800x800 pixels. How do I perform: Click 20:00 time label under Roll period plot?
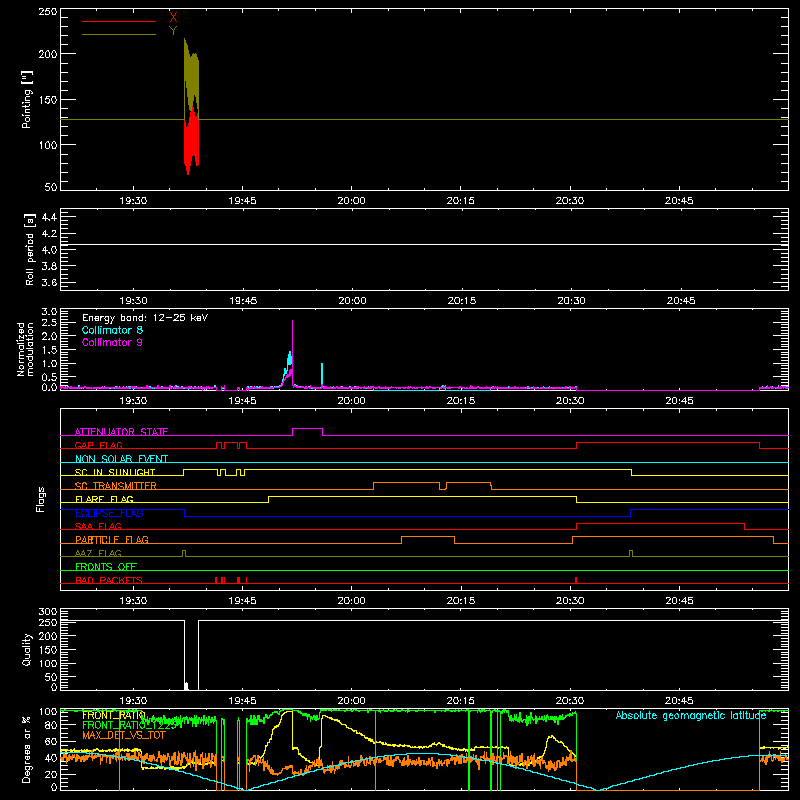click(x=353, y=301)
